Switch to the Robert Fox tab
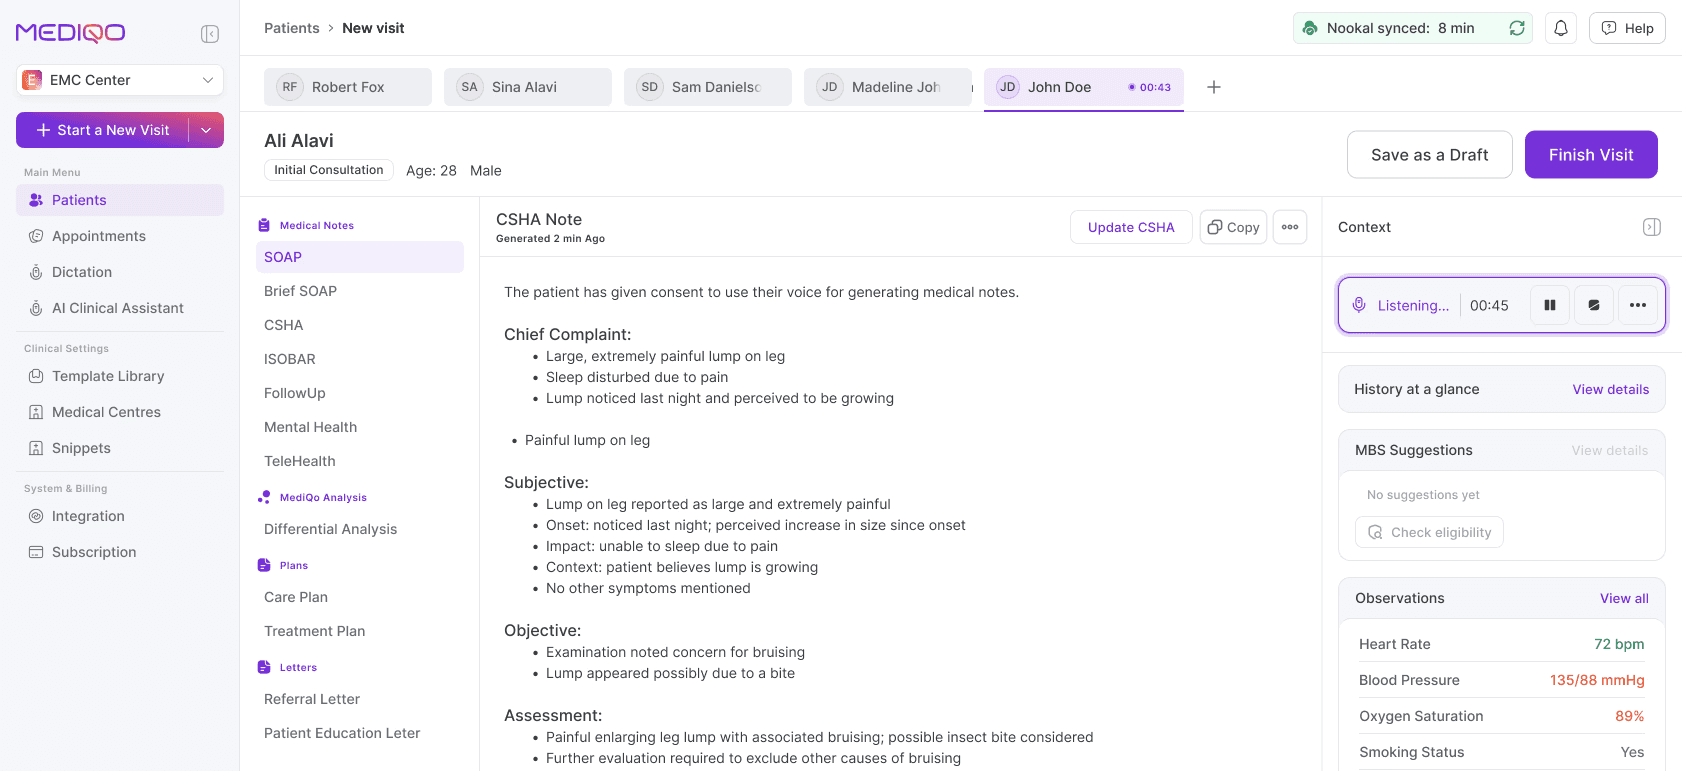Screen dimensions: 1682x771 (348, 87)
